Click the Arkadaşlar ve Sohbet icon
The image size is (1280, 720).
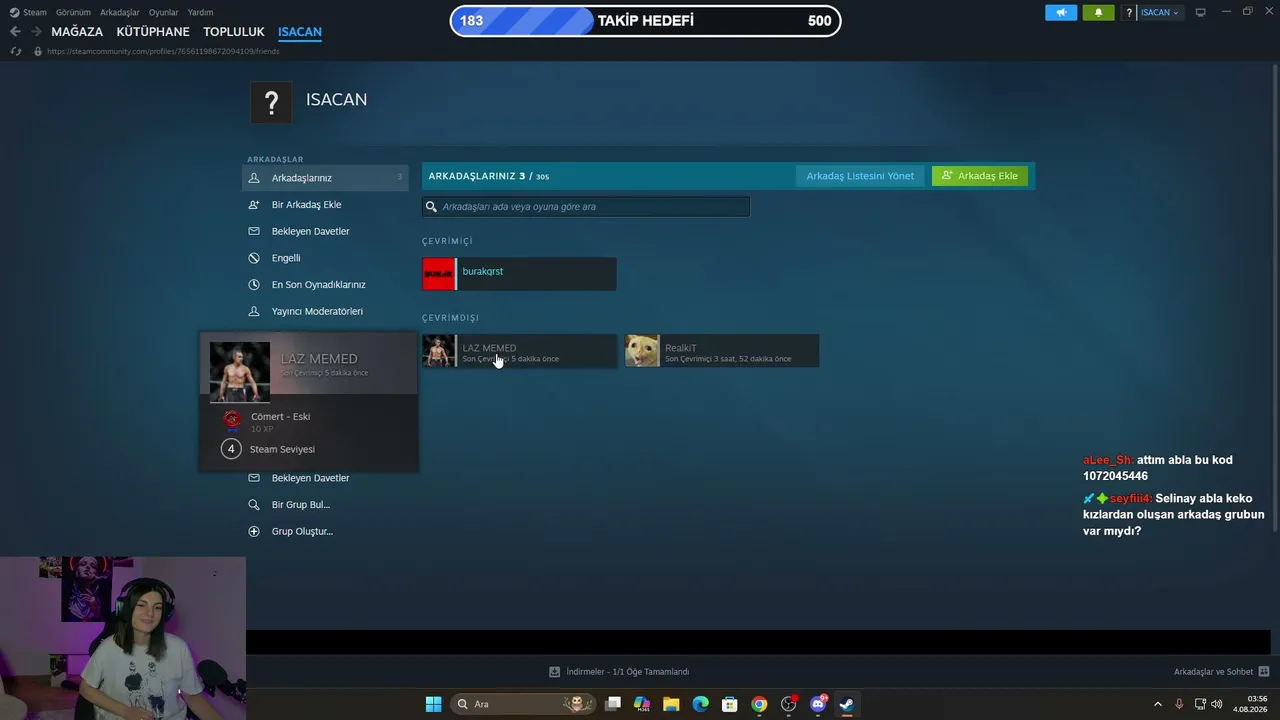[1264, 672]
